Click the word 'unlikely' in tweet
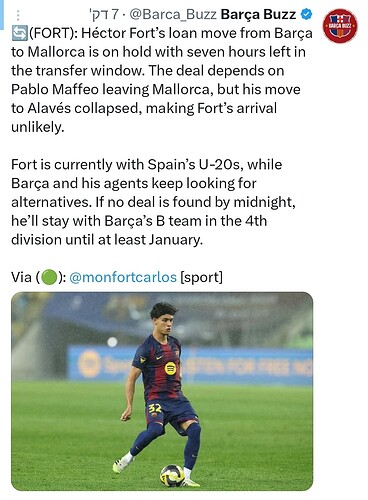368x500 pixels. [x=37, y=127]
